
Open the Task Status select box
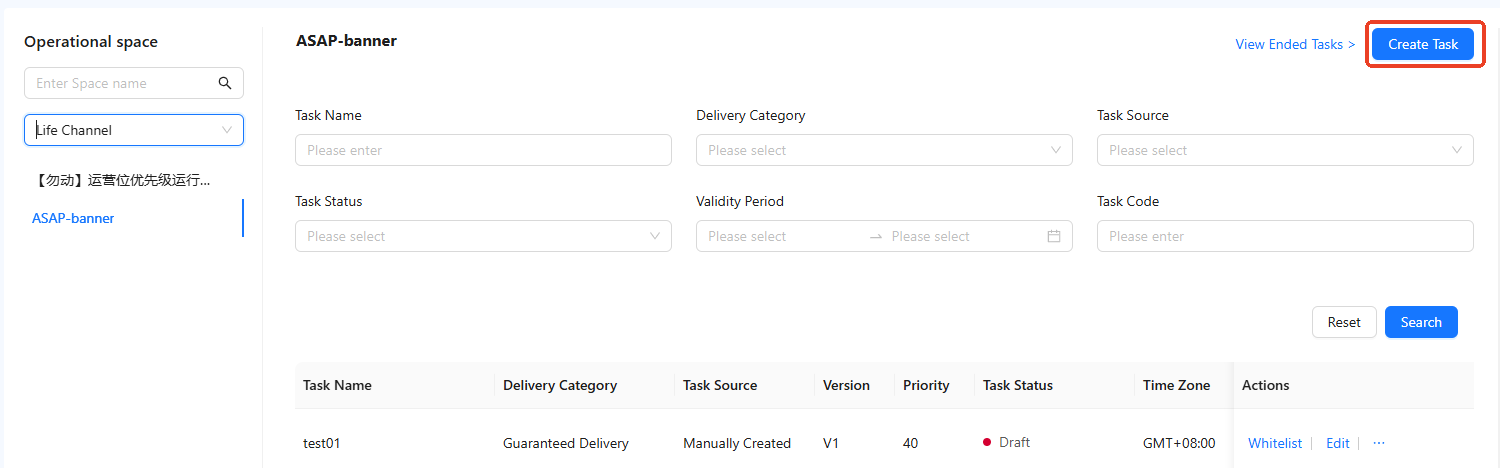point(483,236)
